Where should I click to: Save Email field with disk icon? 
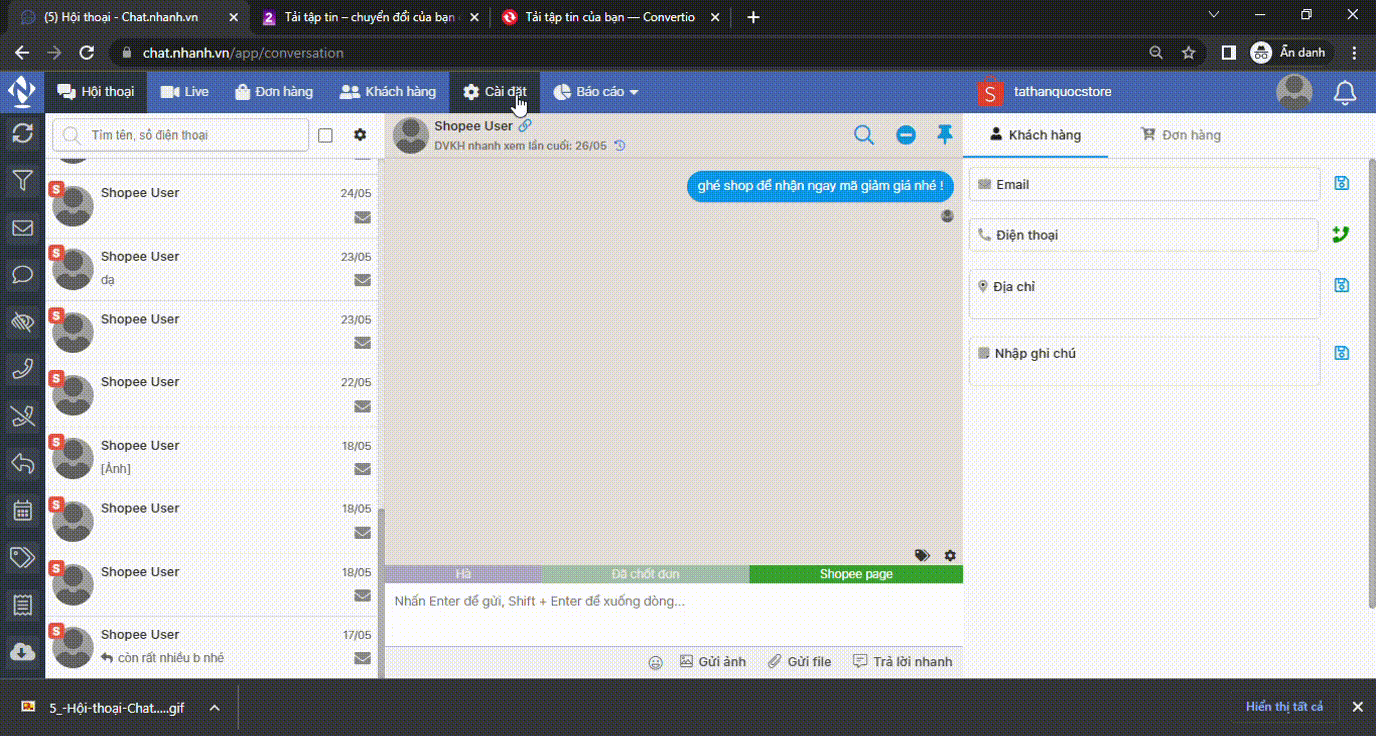pyautogui.click(x=1342, y=183)
